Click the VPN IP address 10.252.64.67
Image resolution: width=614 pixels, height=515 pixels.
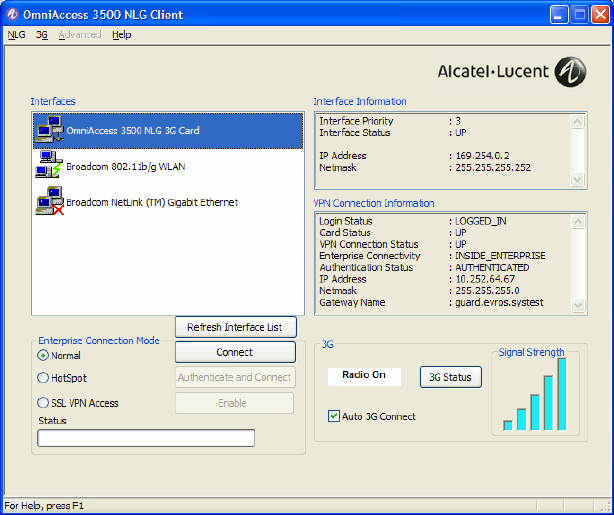coord(485,279)
